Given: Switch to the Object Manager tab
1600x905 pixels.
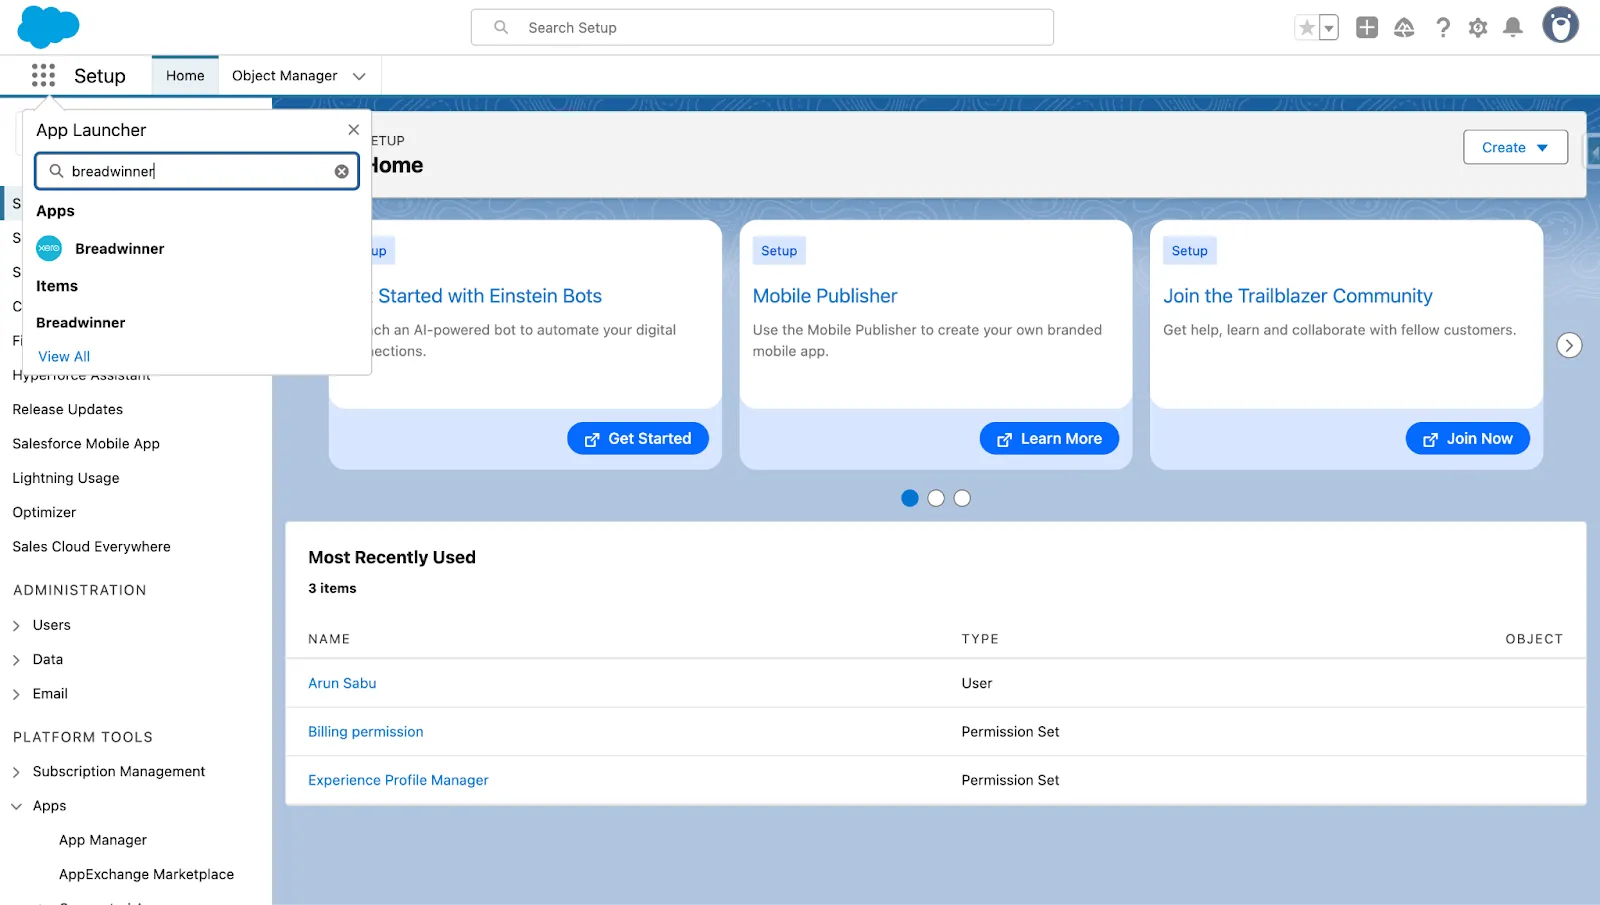Looking at the screenshot, I should [285, 76].
